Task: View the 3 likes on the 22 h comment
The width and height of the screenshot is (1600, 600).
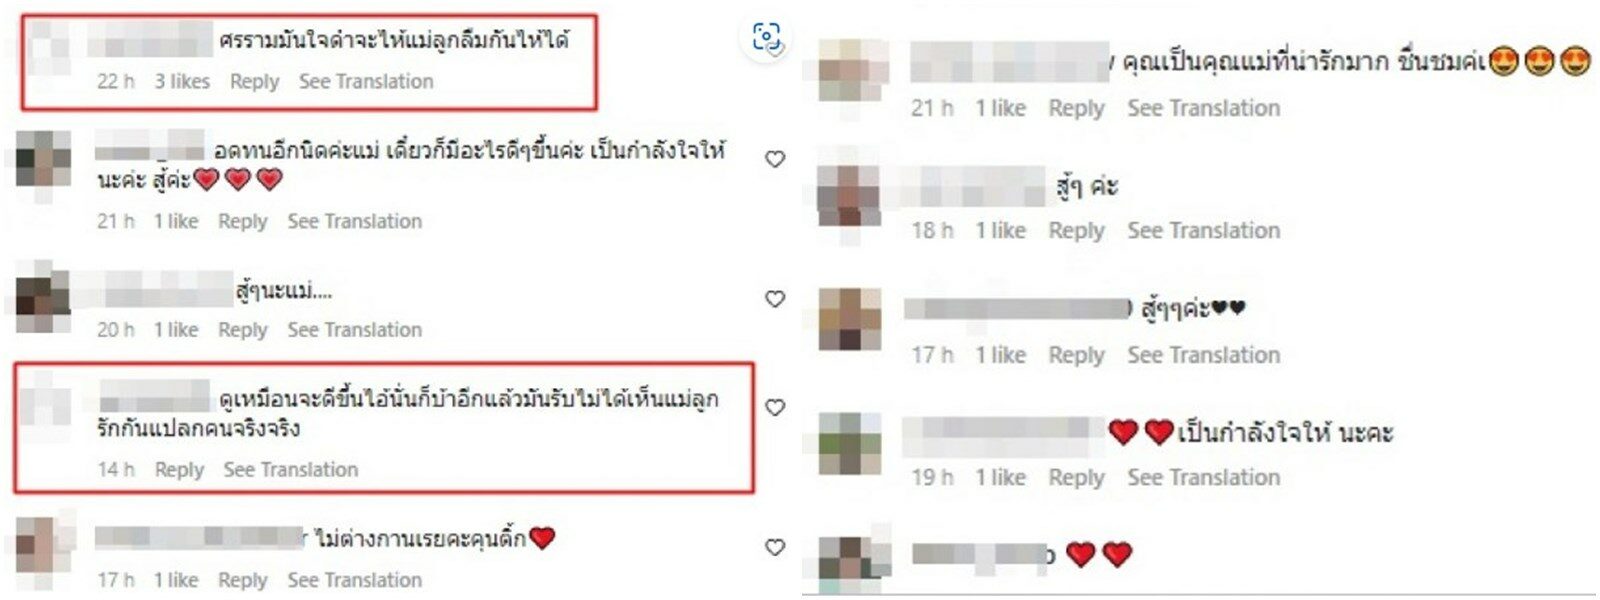Action: [x=182, y=82]
